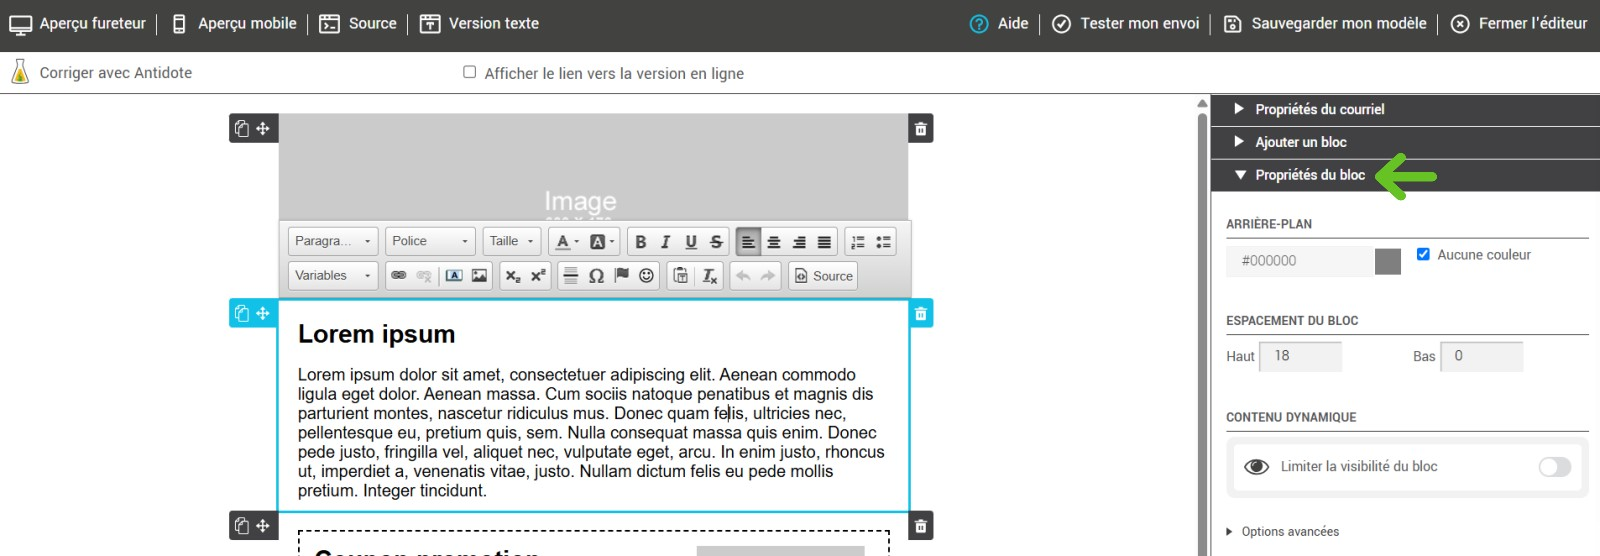Click the remove formatting icon
Image resolution: width=1600 pixels, height=556 pixels.
click(710, 276)
